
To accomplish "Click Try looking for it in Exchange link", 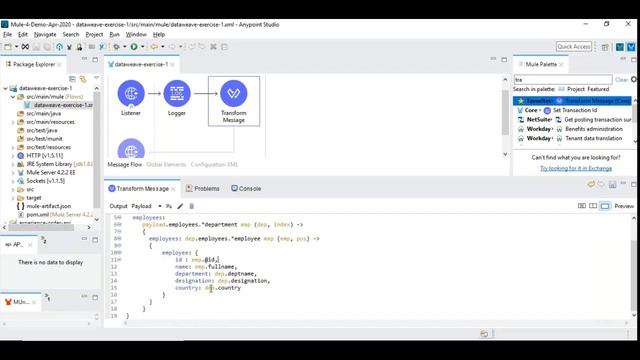I will point(576,168).
